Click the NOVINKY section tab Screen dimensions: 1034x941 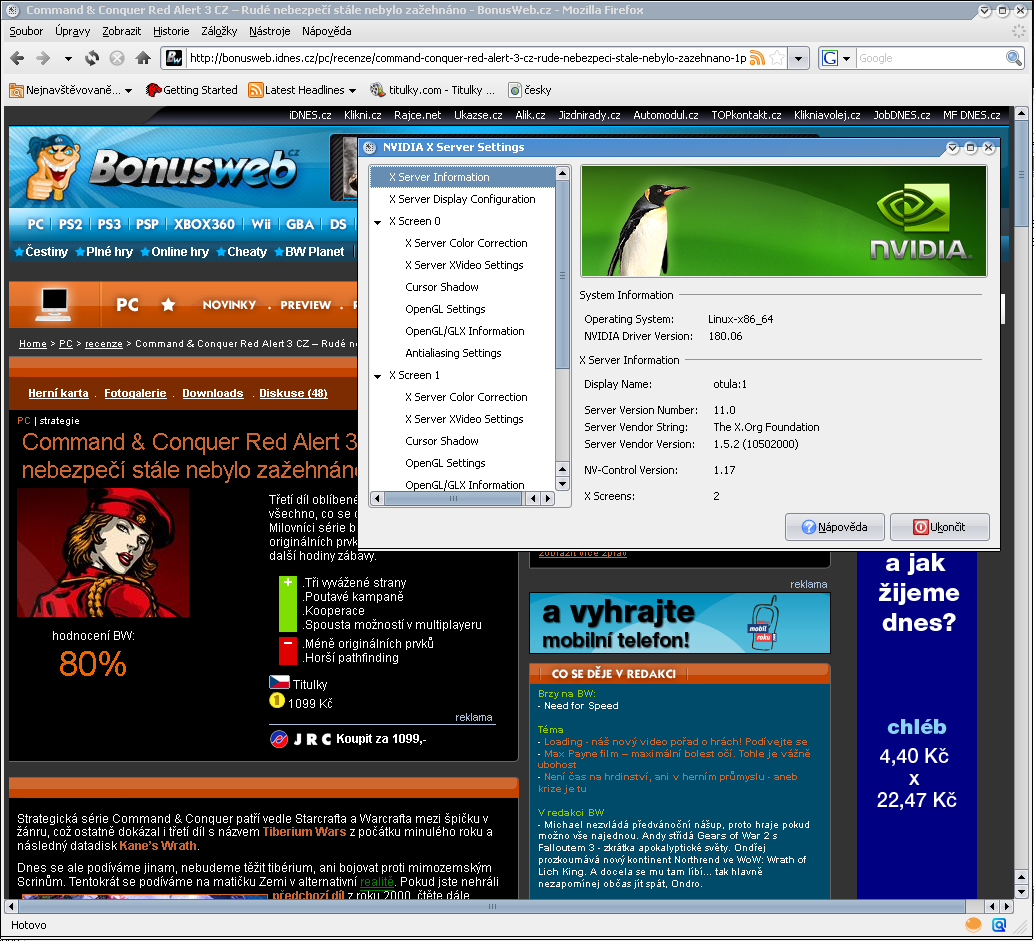229,305
